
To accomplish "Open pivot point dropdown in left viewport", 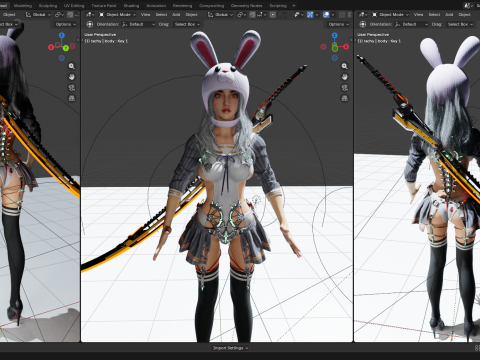I will click(59, 15).
